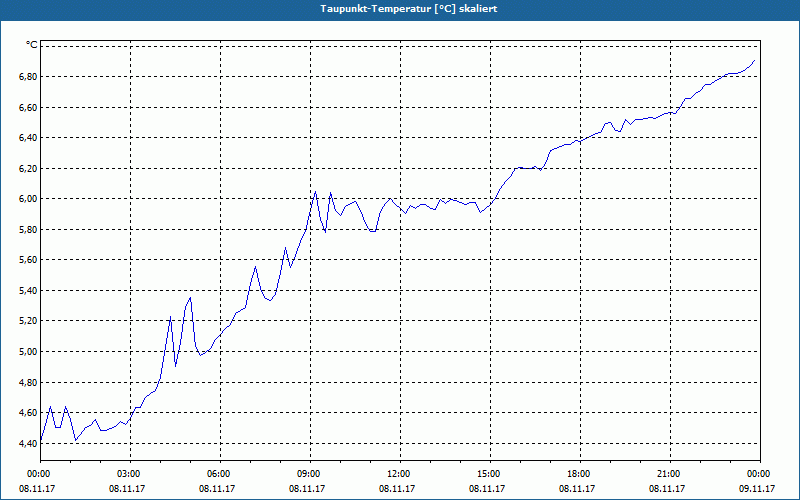Click the 00:00 label above first 08.11.17

[x=40, y=474]
